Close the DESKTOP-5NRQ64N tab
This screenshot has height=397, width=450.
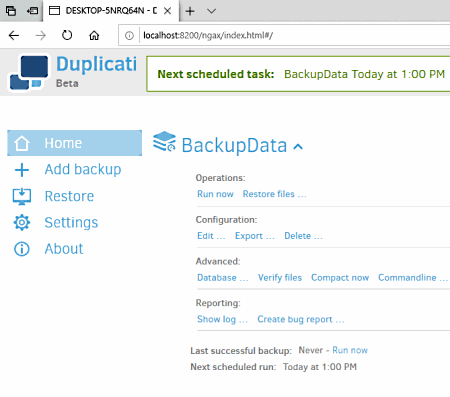pos(168,11)
